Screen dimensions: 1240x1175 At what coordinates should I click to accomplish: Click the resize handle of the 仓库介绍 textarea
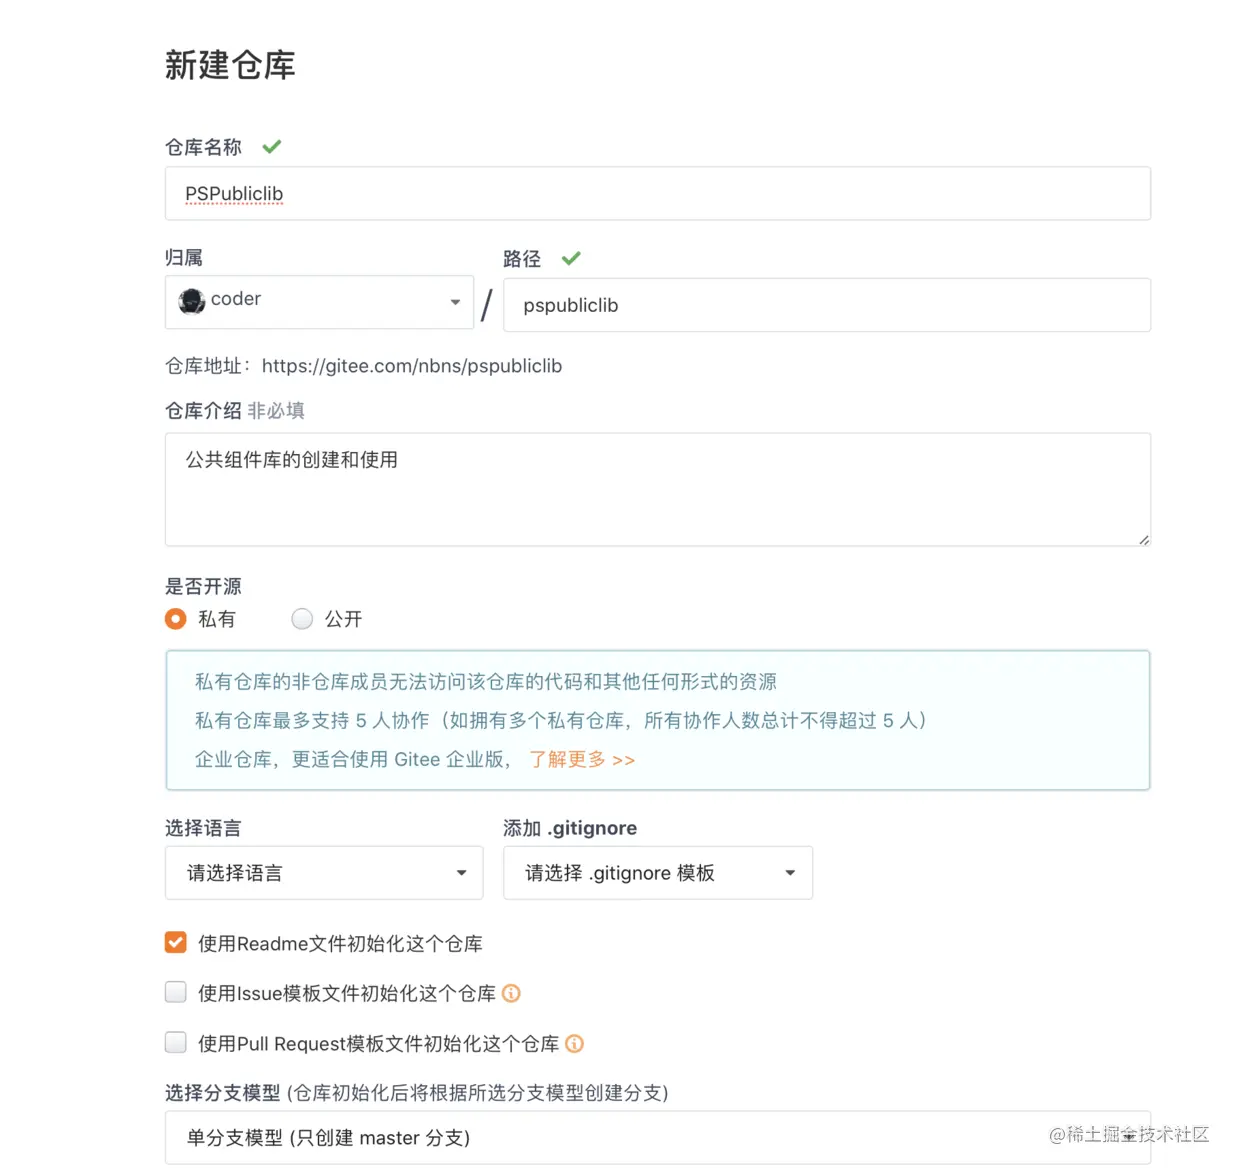pyautogui.click(x=1143, y=540)
